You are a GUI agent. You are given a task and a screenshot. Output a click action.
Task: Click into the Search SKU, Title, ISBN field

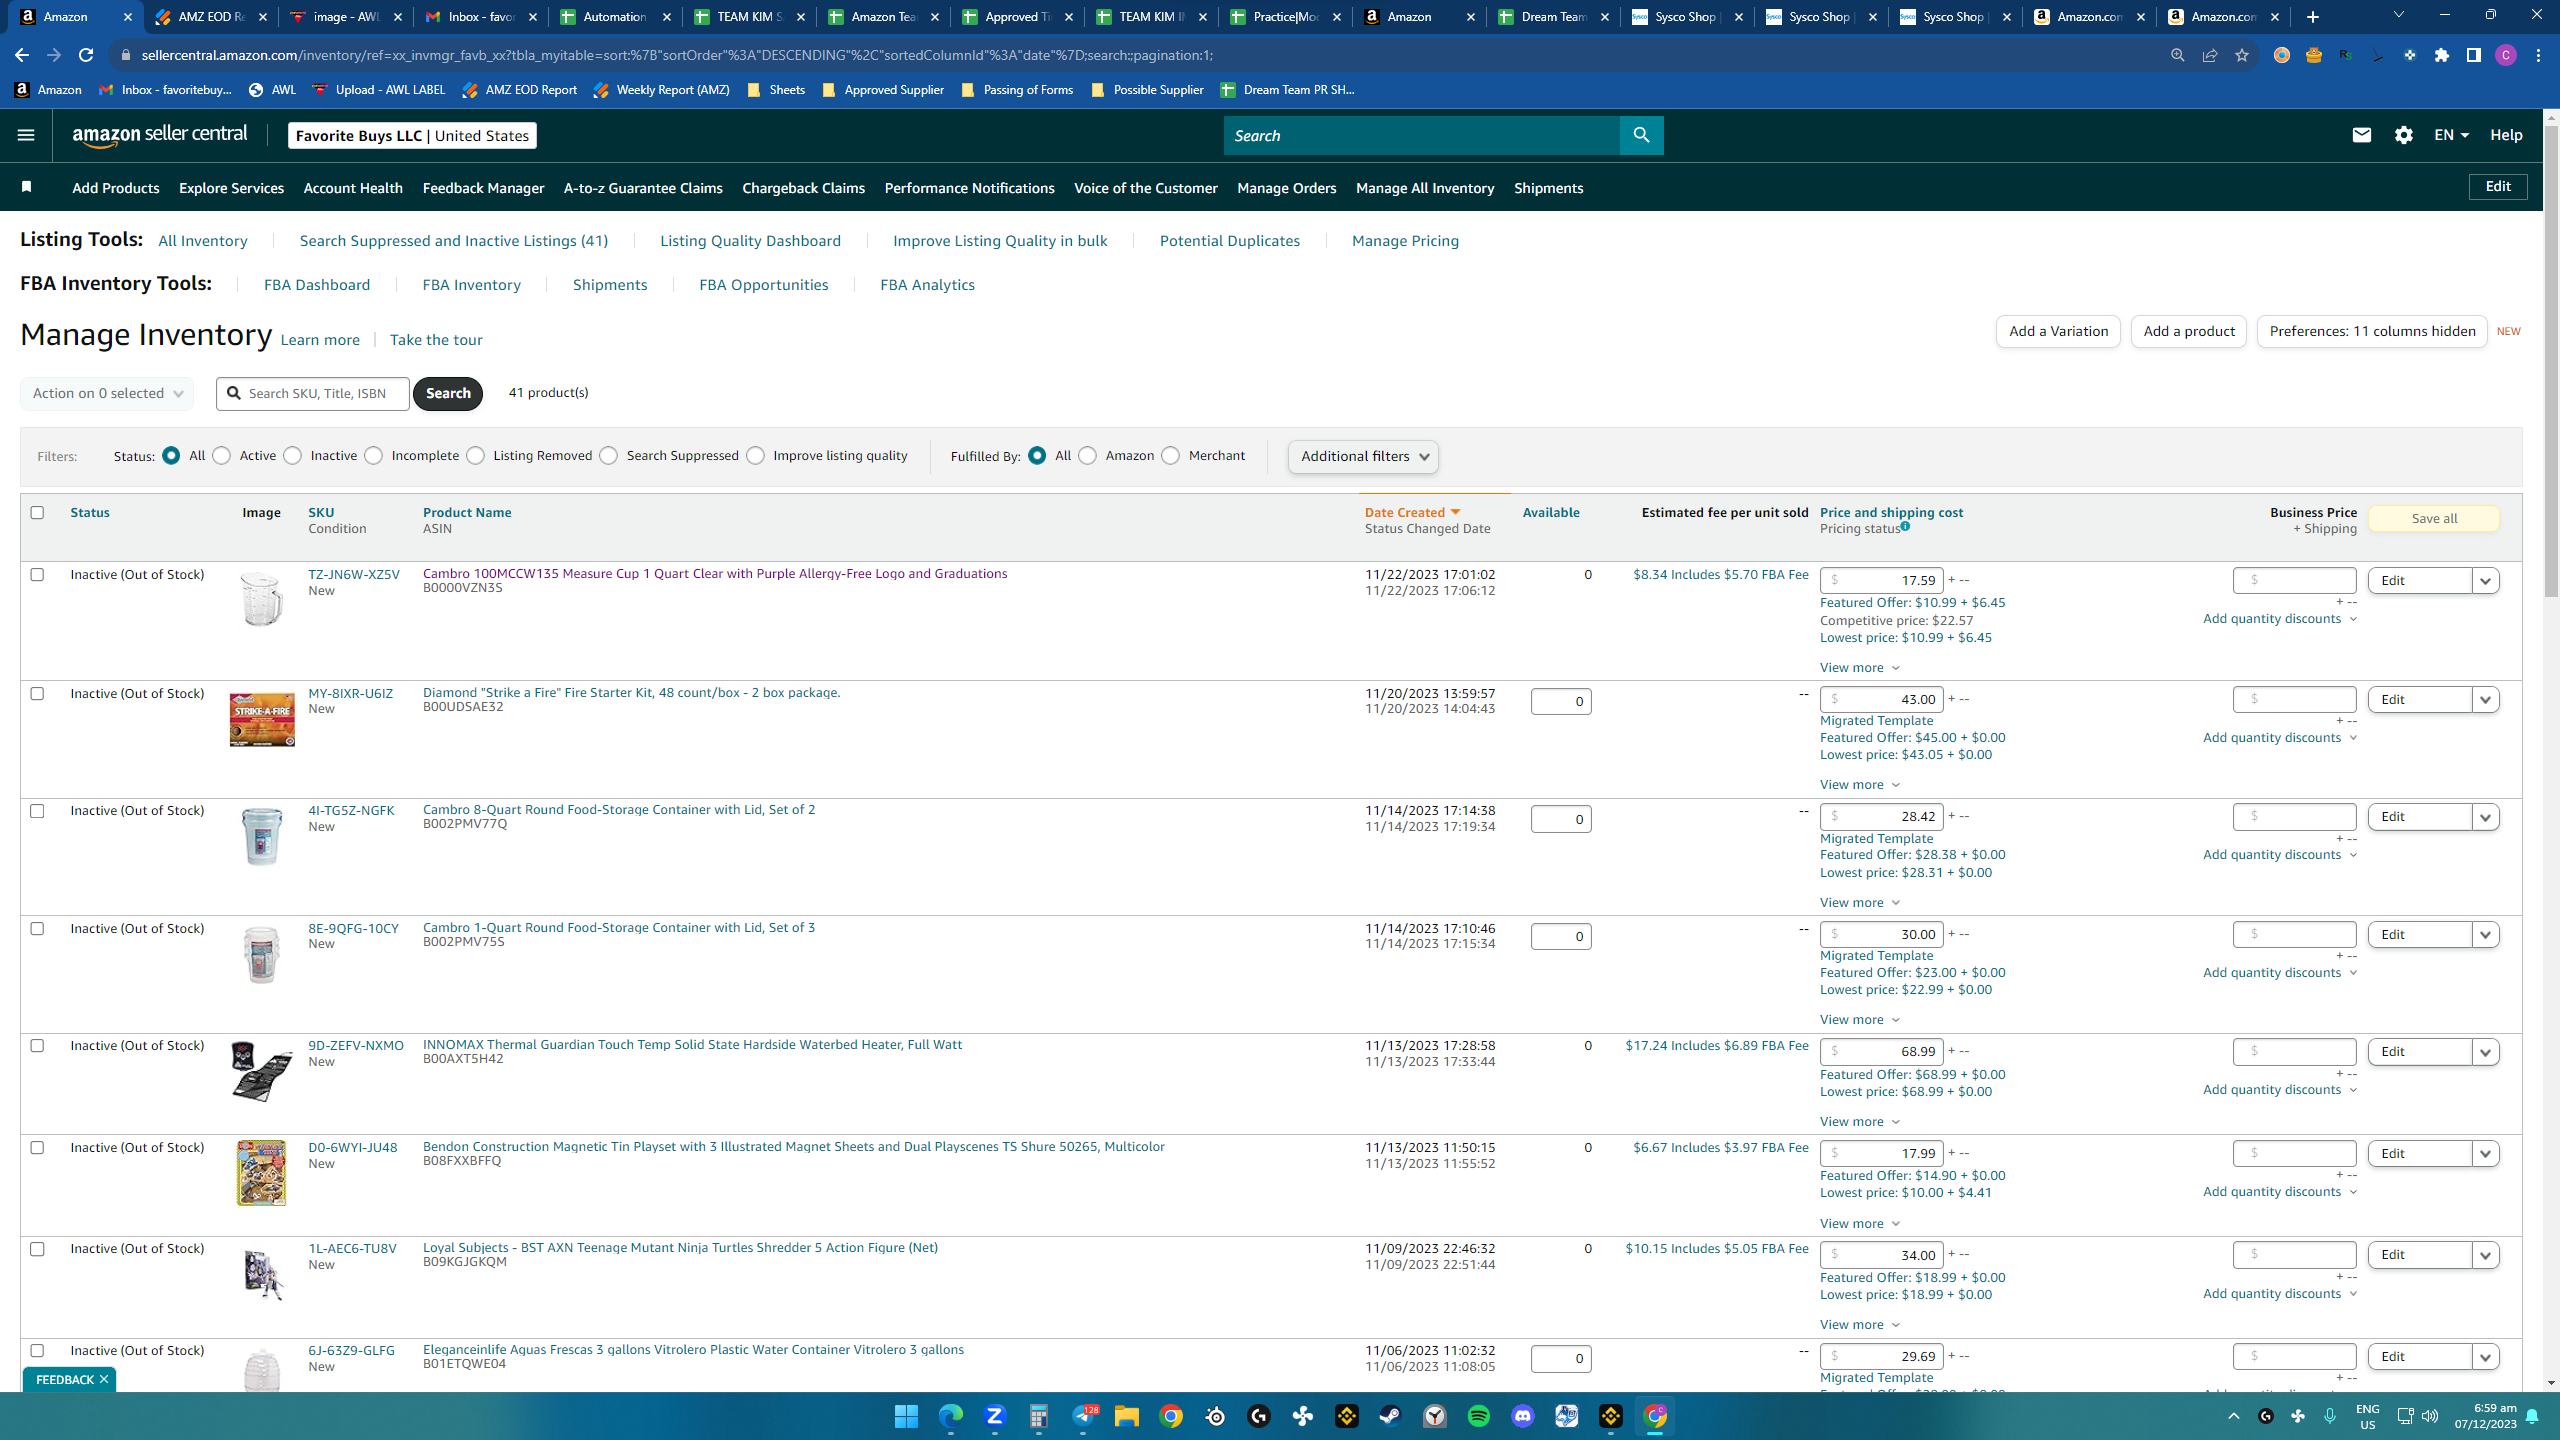coord(313,393)
